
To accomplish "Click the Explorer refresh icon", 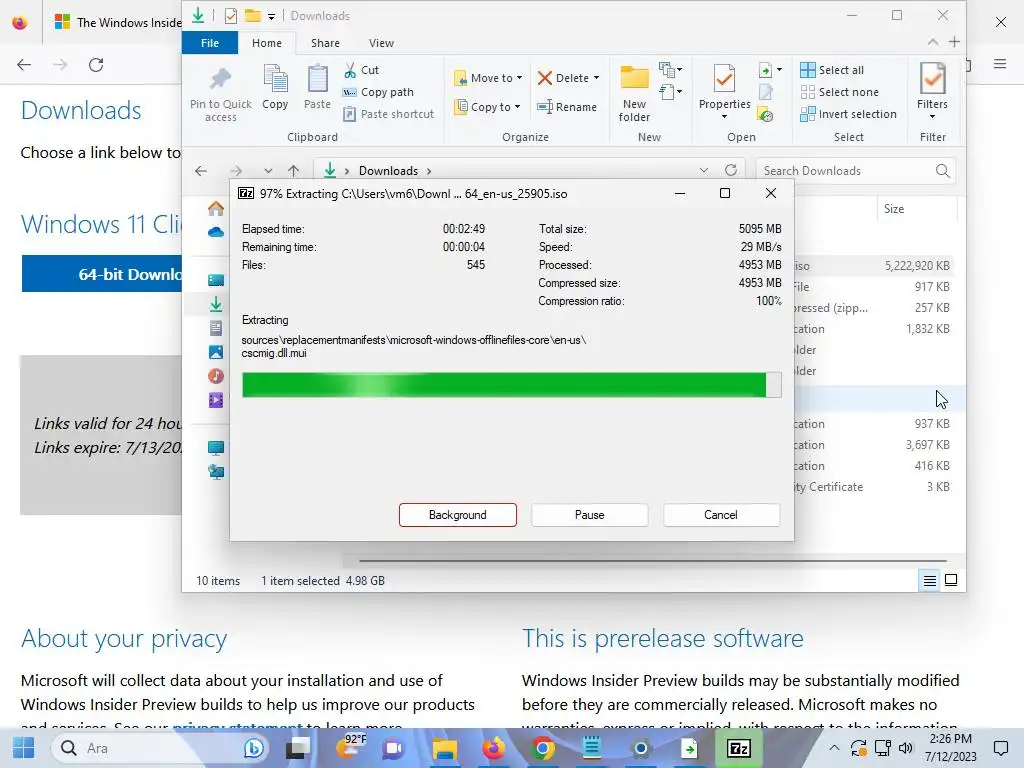I will [731, 170].
